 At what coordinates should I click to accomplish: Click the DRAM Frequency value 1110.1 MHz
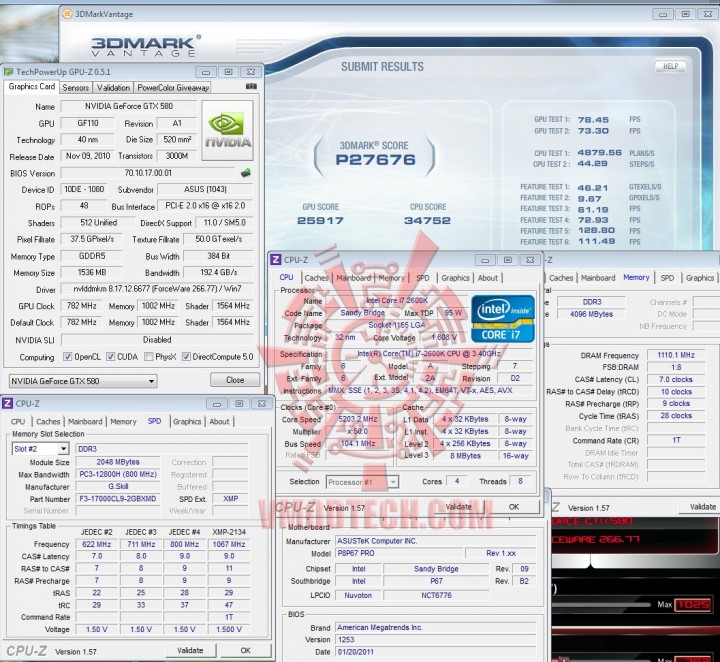pyautogui.click(x=676, y=355)
